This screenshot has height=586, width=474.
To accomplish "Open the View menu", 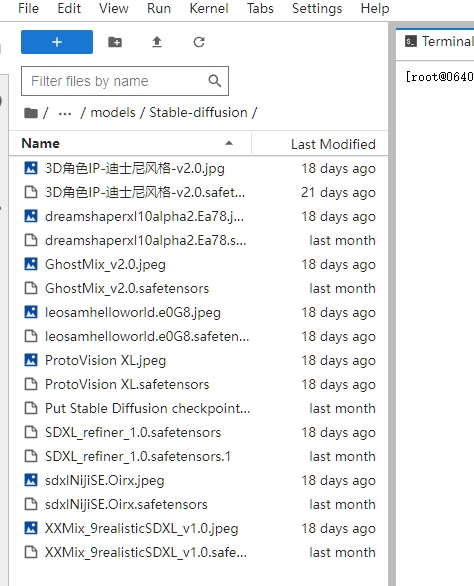I will pos(114,8).
